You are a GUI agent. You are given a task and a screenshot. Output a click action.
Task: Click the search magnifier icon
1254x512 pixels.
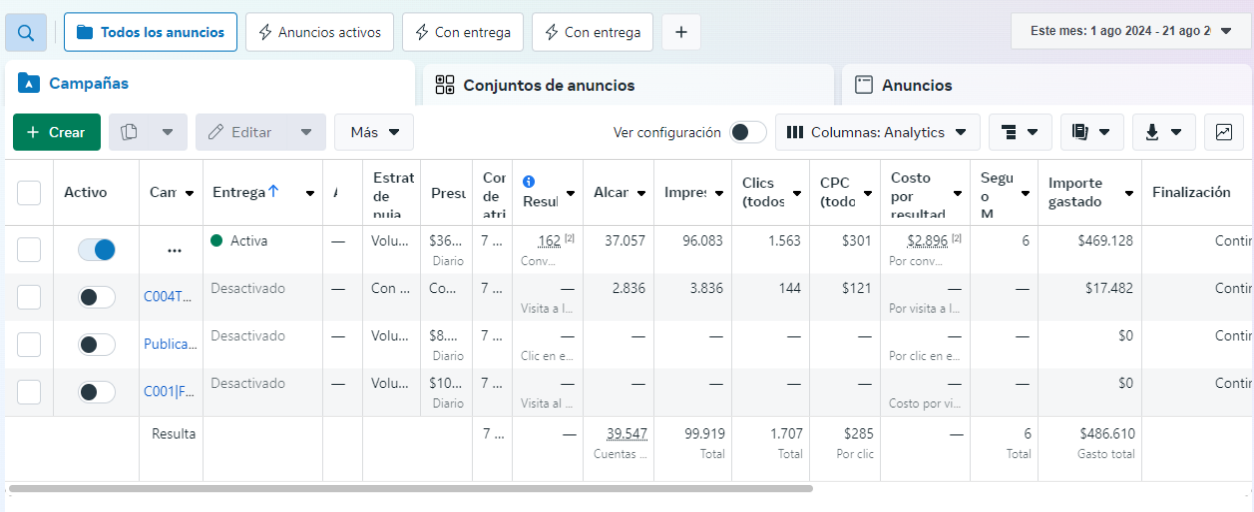(x=25, y=32)
